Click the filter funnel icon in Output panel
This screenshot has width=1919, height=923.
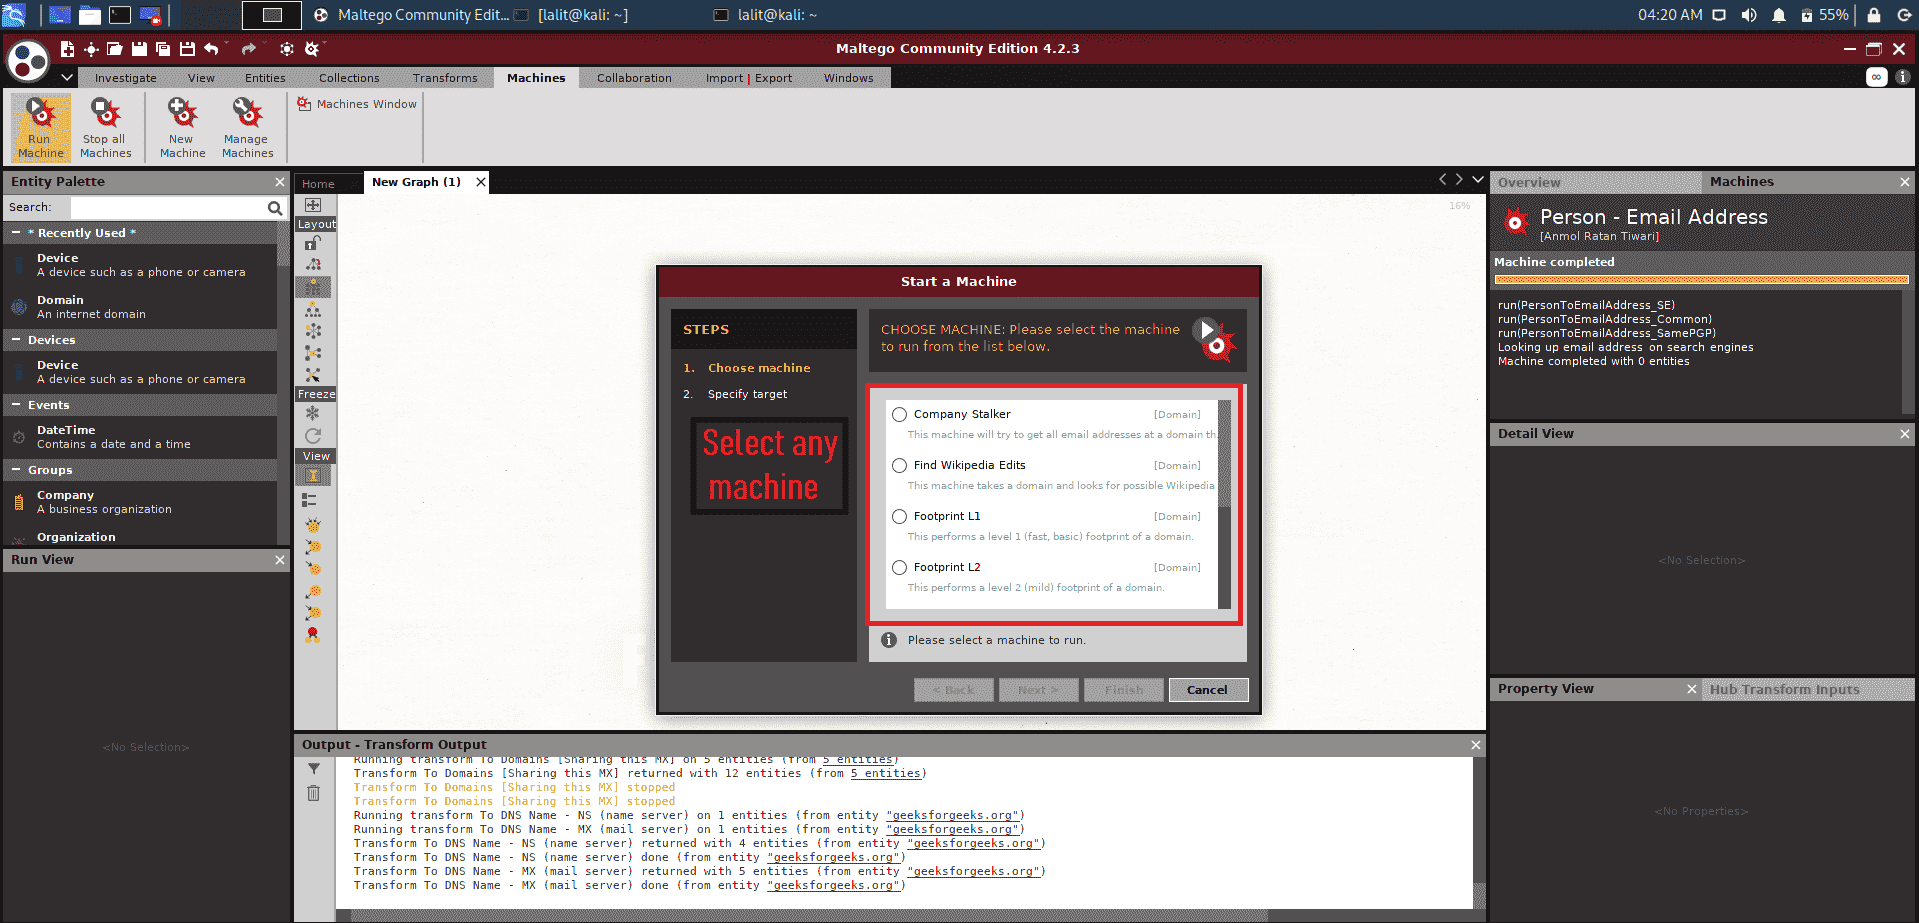(313, 769)
